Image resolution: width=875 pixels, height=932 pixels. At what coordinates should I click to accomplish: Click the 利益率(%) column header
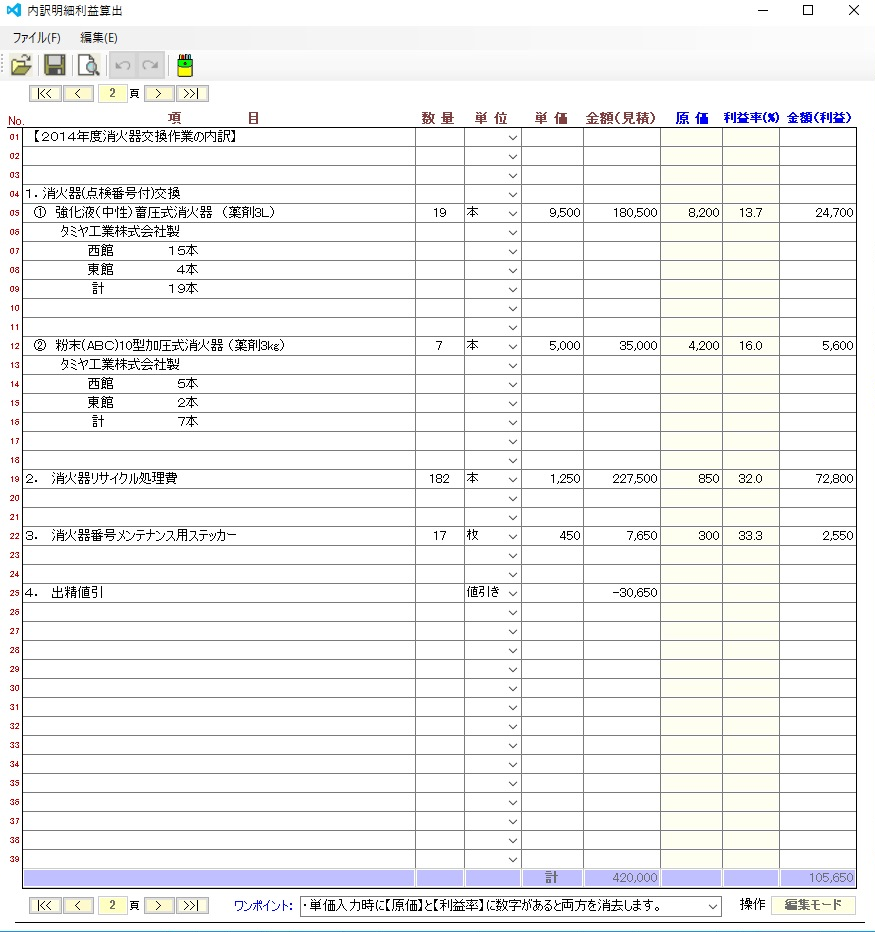coord(751,118)
